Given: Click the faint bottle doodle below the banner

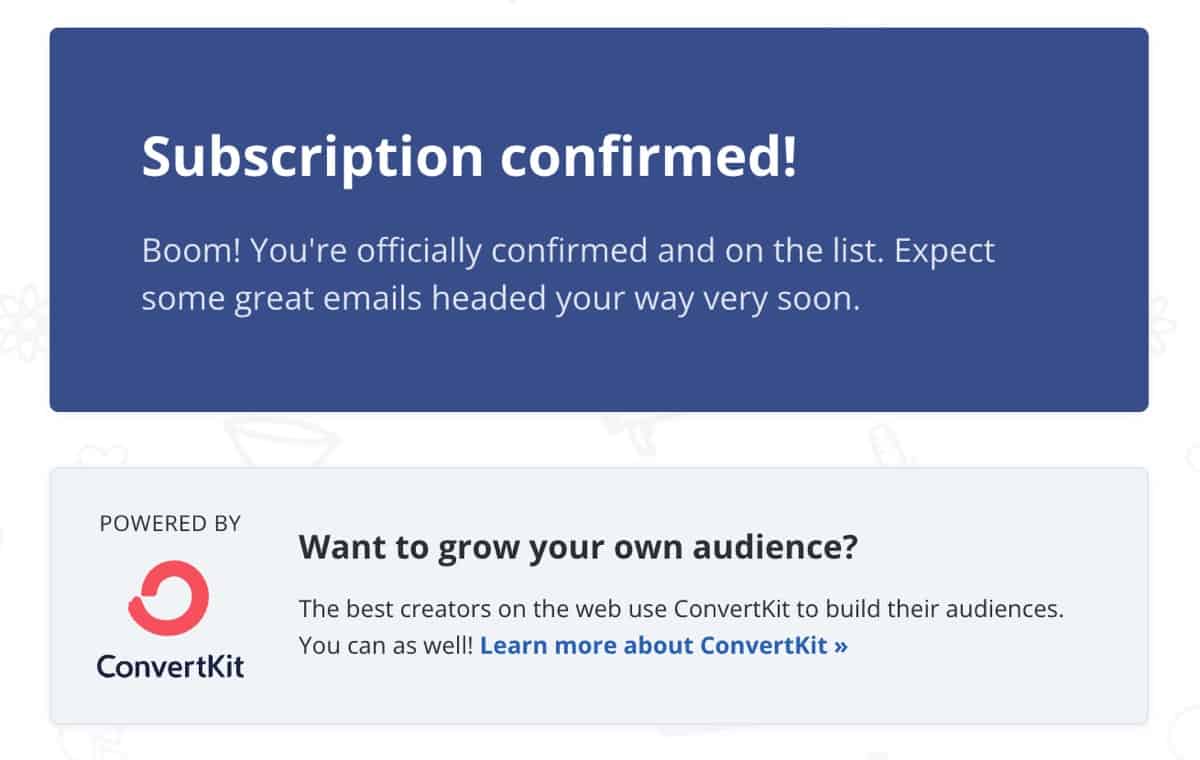Looking at the screenshot, I should click(x=889, y=445).
